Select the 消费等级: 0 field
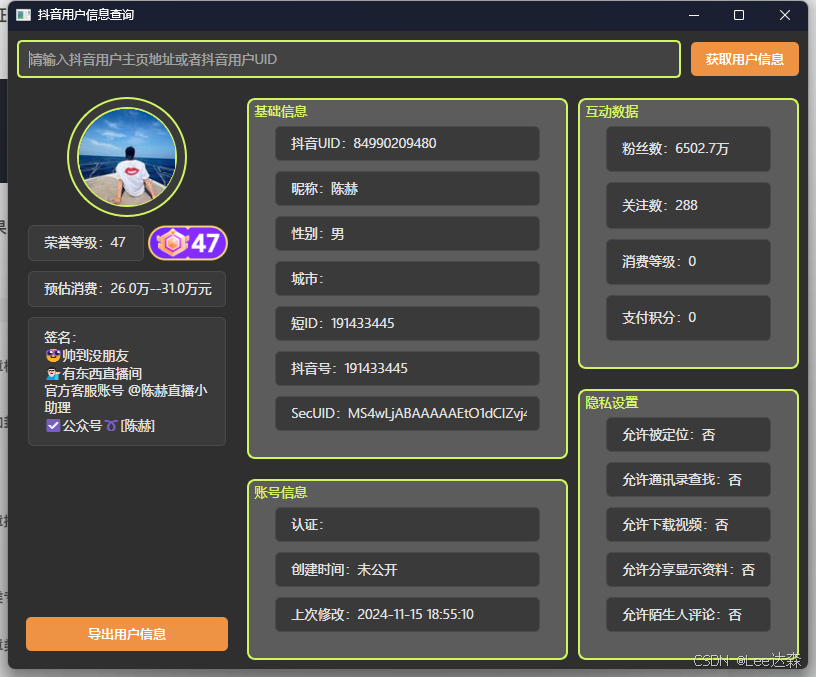Image resolution: width=816 pixels, height=677 pixels. pos(688,262)
